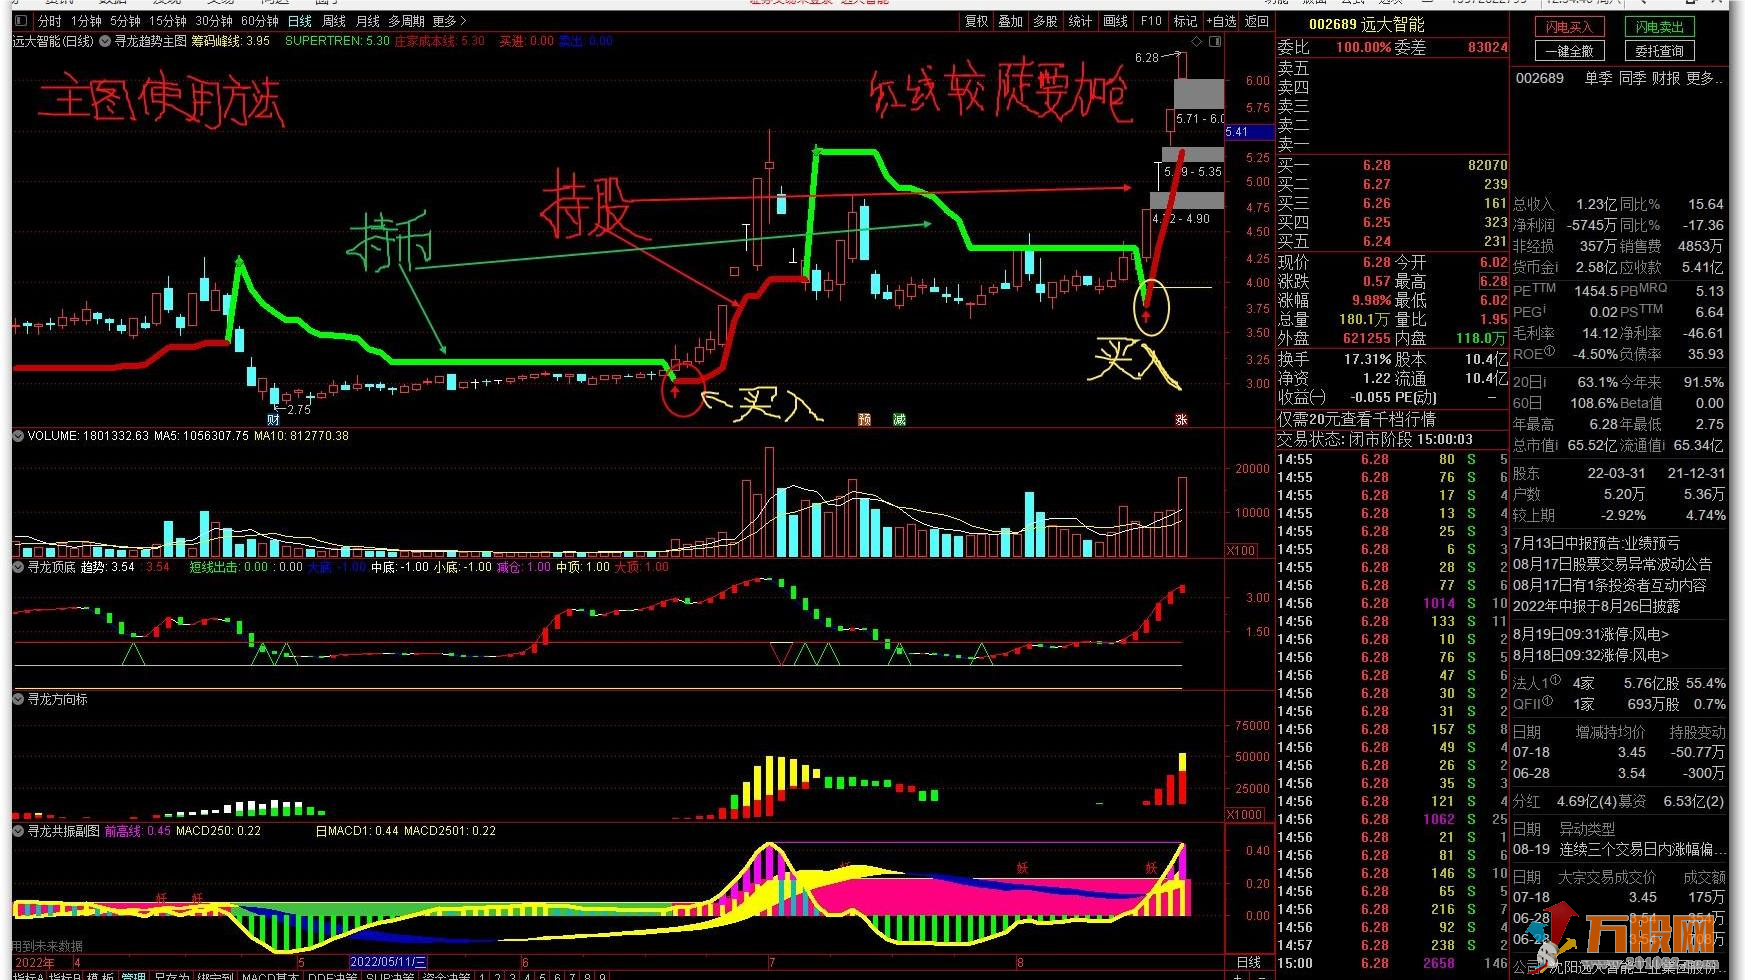This screenshot has width=1745, height=980.
Task: Collapse the VOLUME sub-chart with its circle icon
Action: [x=18, y=436]
